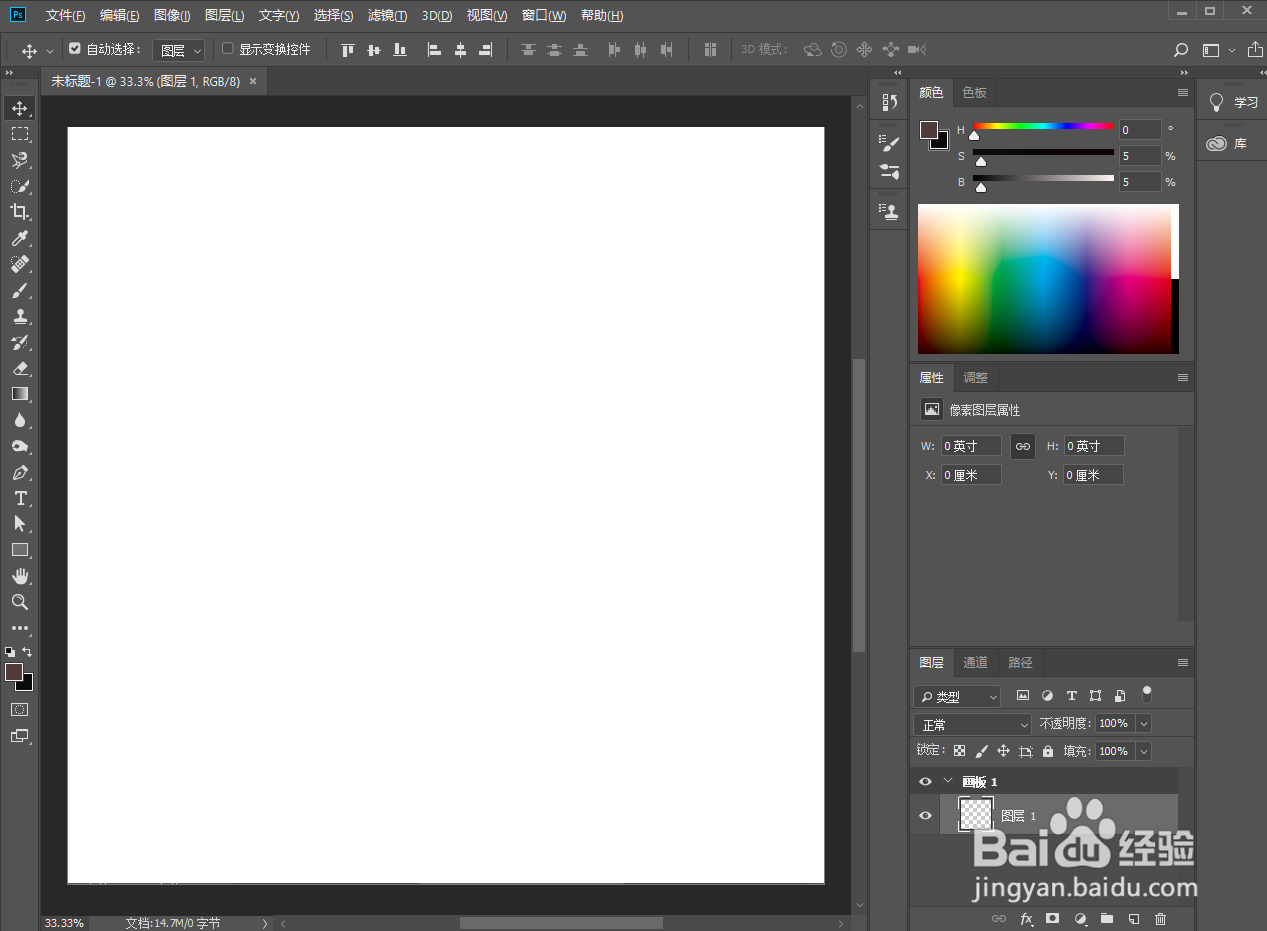The image size is (1267, 931).
Task: Open the 图像(I) menu
Action: click(x=172, y=15)
